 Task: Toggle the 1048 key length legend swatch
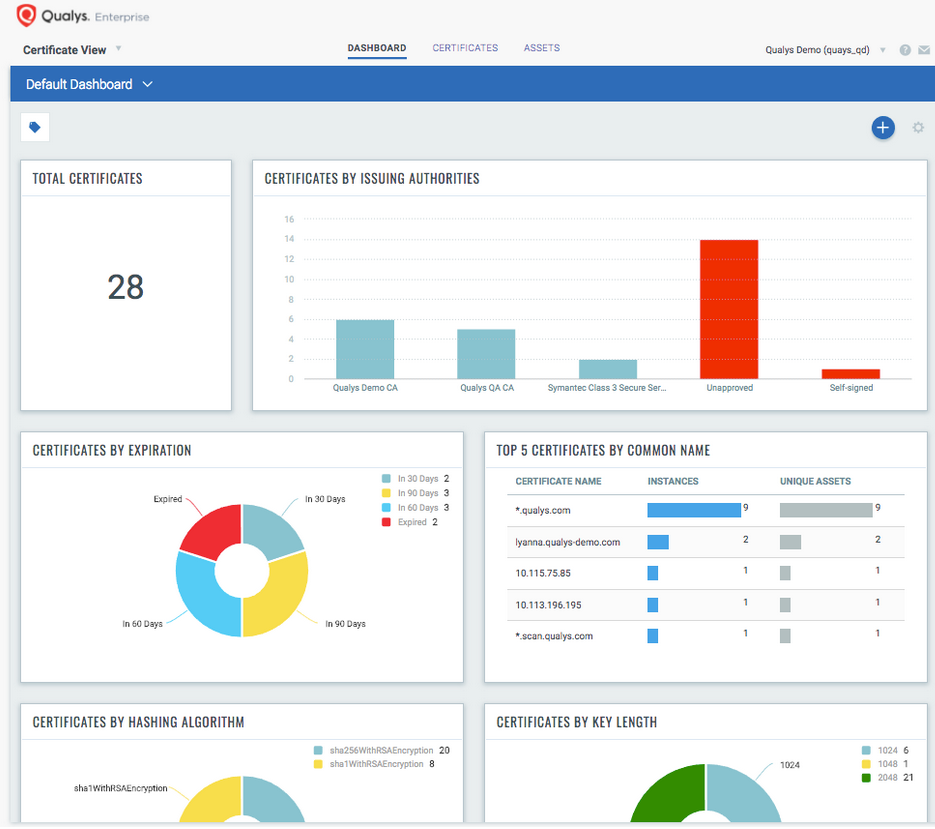tap(866, 764)
